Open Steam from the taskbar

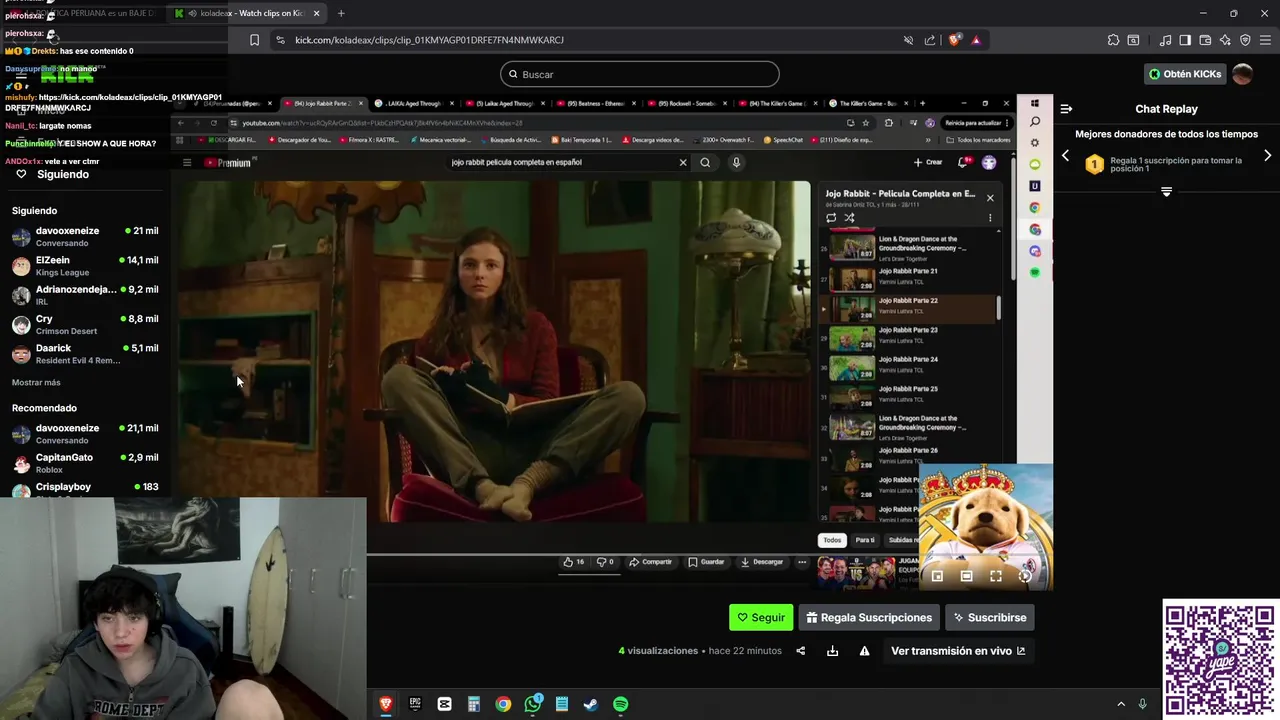tap(591, 704)
